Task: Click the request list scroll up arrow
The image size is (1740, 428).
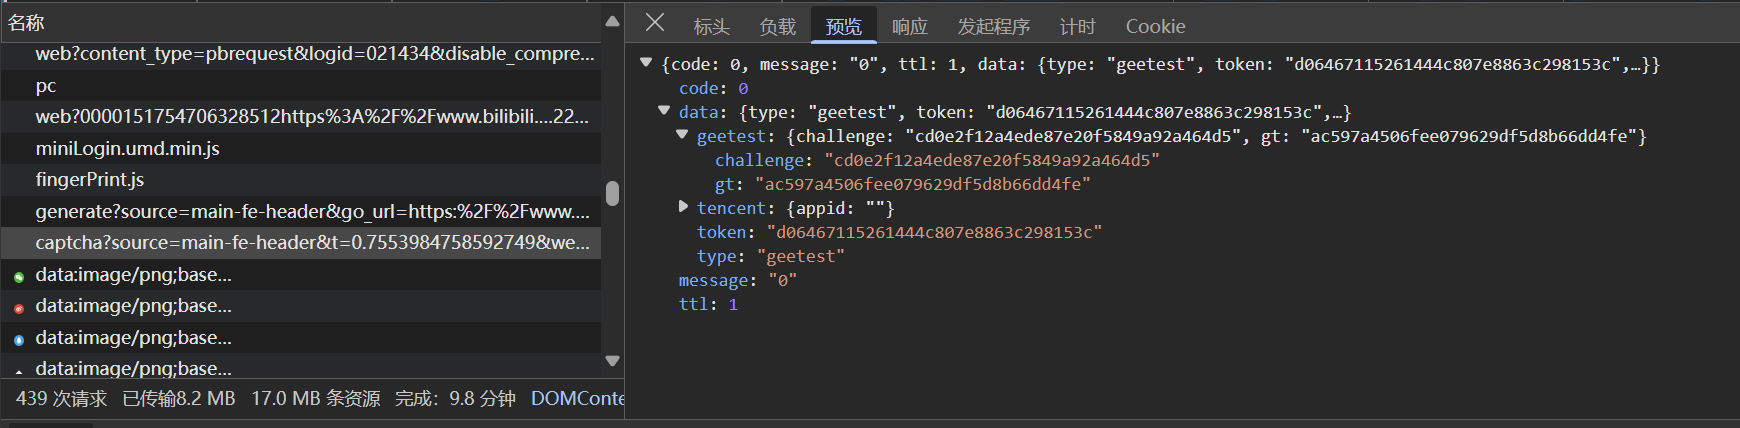Action: click(612, 21)
